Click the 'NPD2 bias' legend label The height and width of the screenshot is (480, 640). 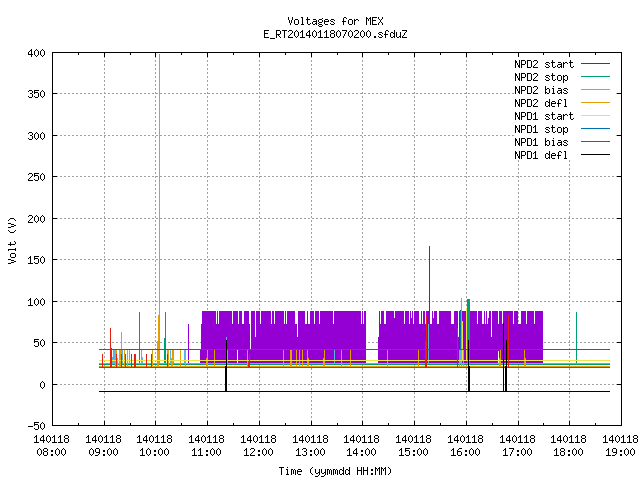point(541,90)
